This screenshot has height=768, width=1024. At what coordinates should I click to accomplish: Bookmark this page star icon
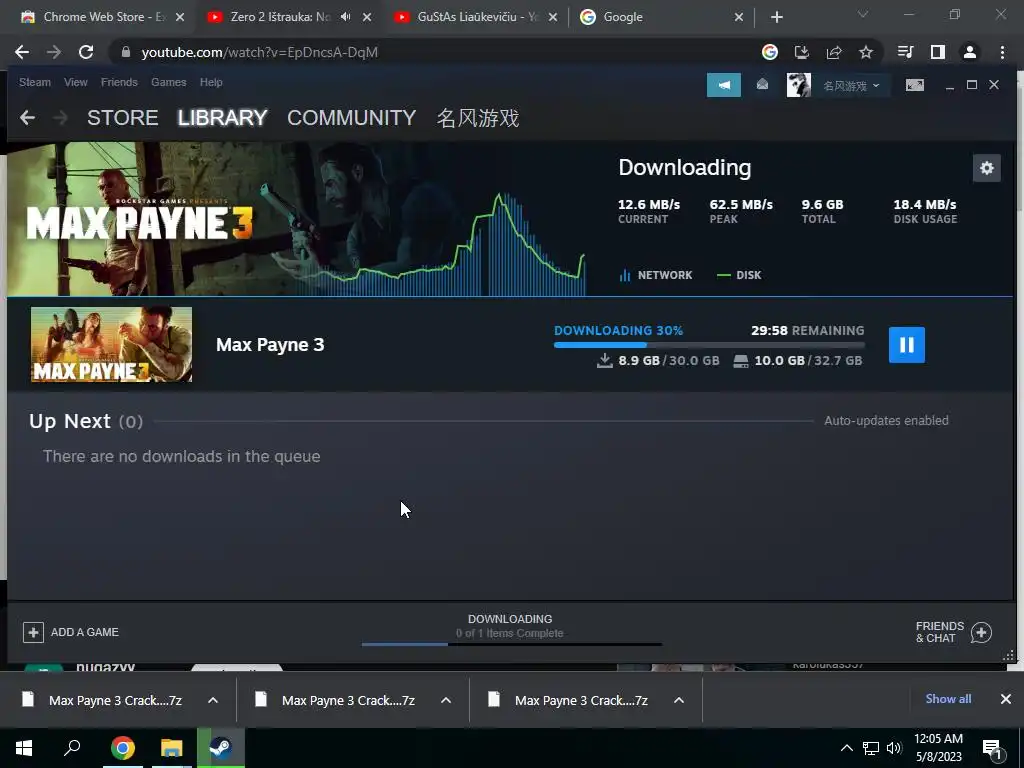[866, 52]
